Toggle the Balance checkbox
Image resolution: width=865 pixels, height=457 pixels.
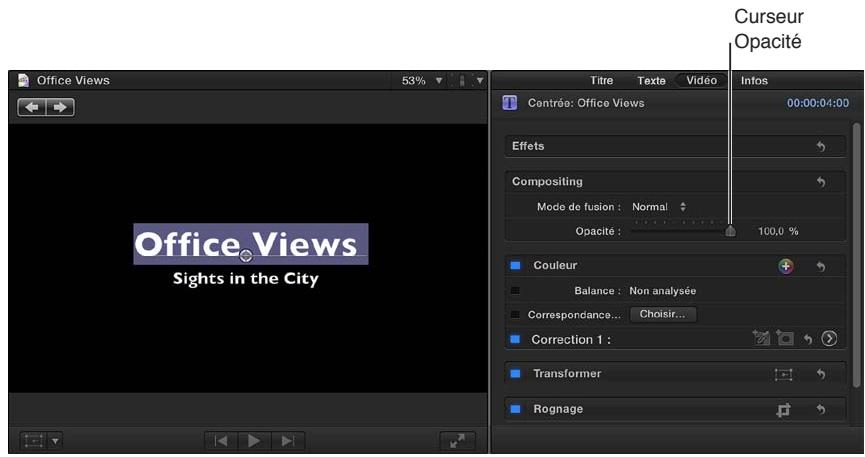tap(515, 290)
